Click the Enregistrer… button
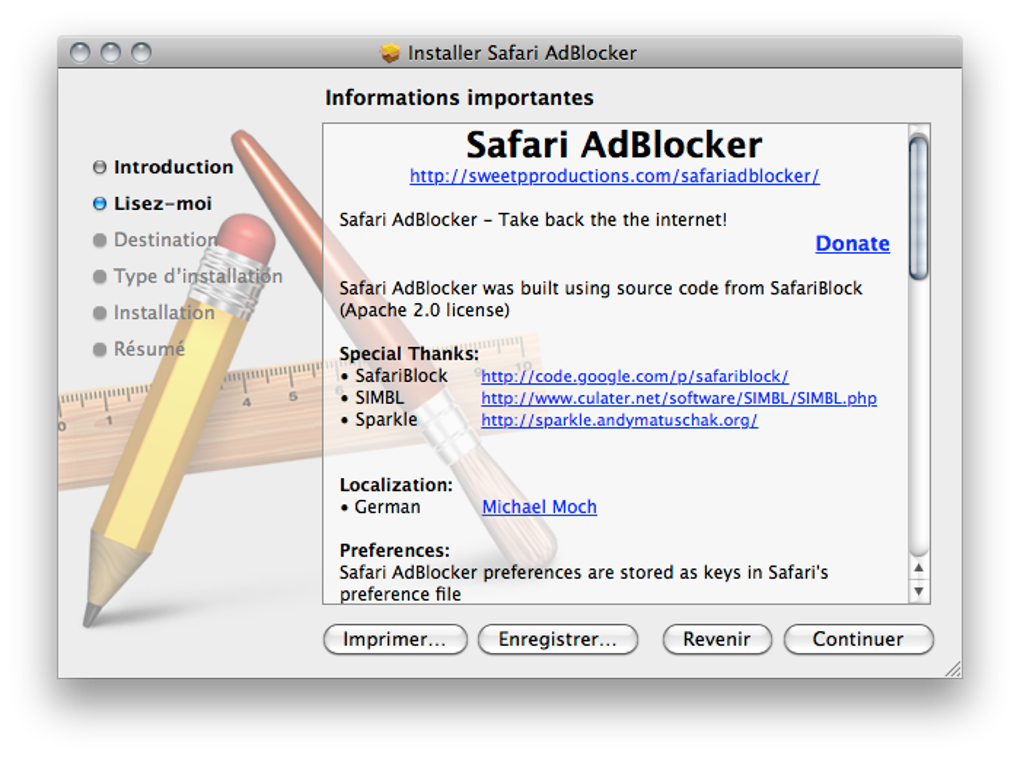Viewport: 1020px width, 758px height. click(557, 639)
